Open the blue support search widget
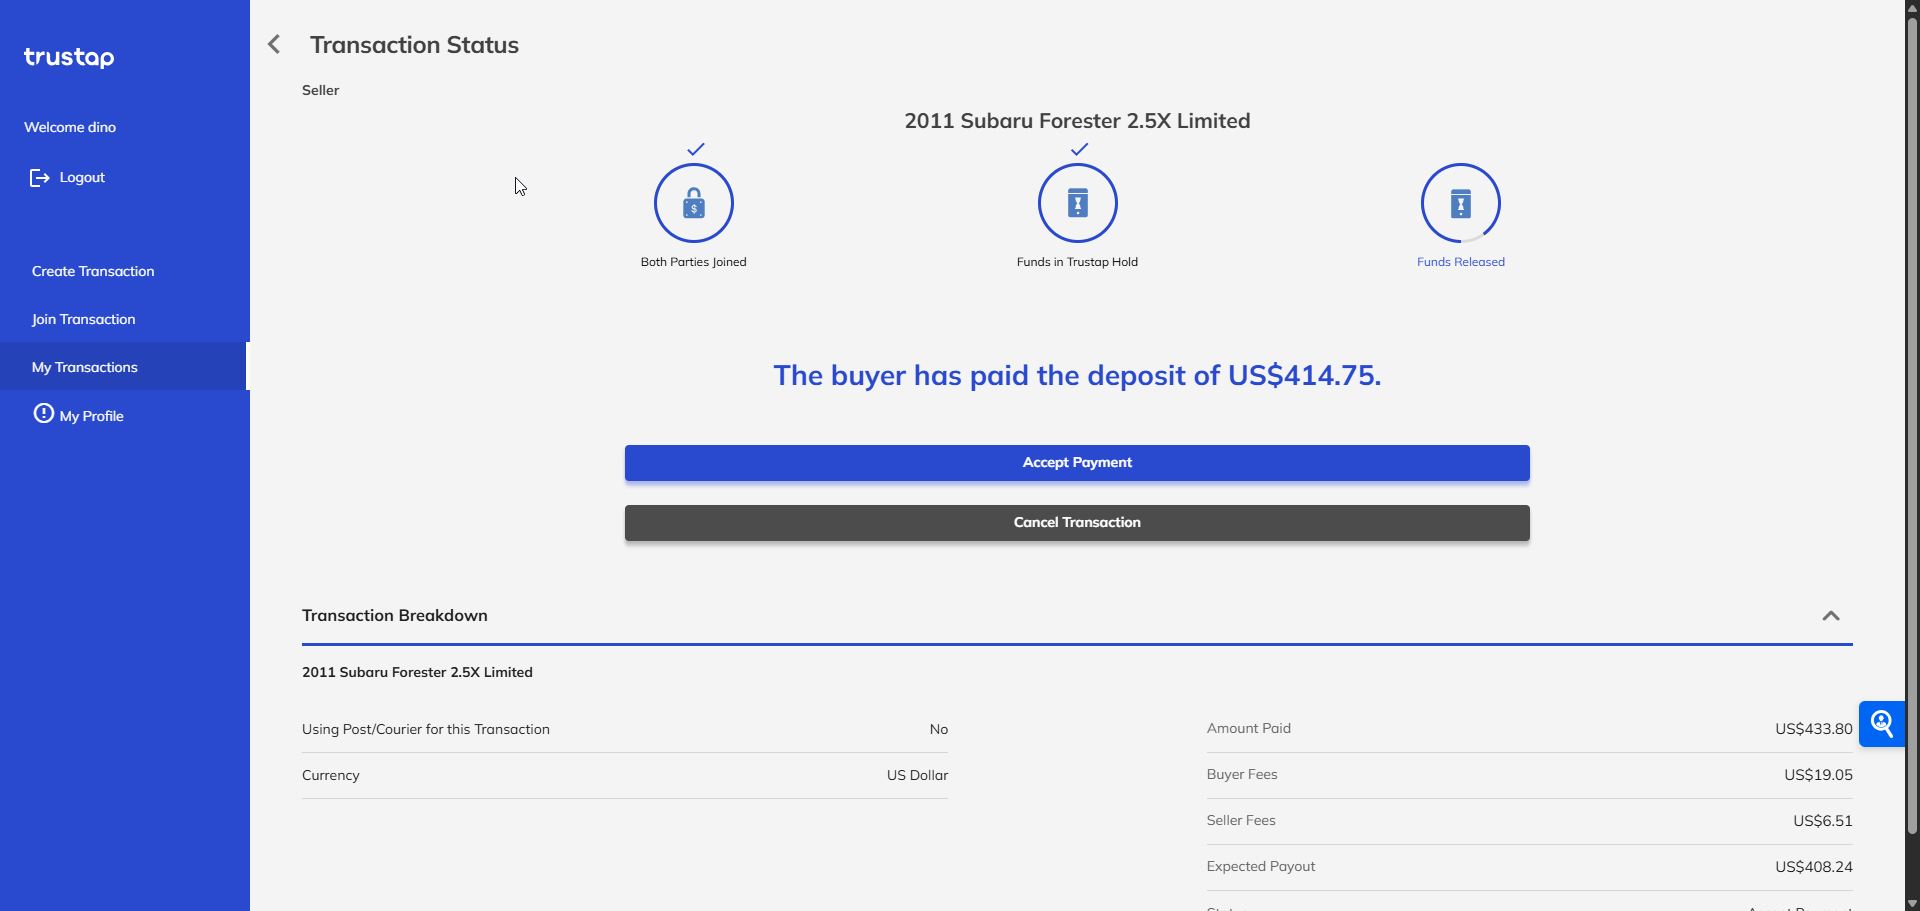This screenshot has width=1920, height=911. 1881,724
